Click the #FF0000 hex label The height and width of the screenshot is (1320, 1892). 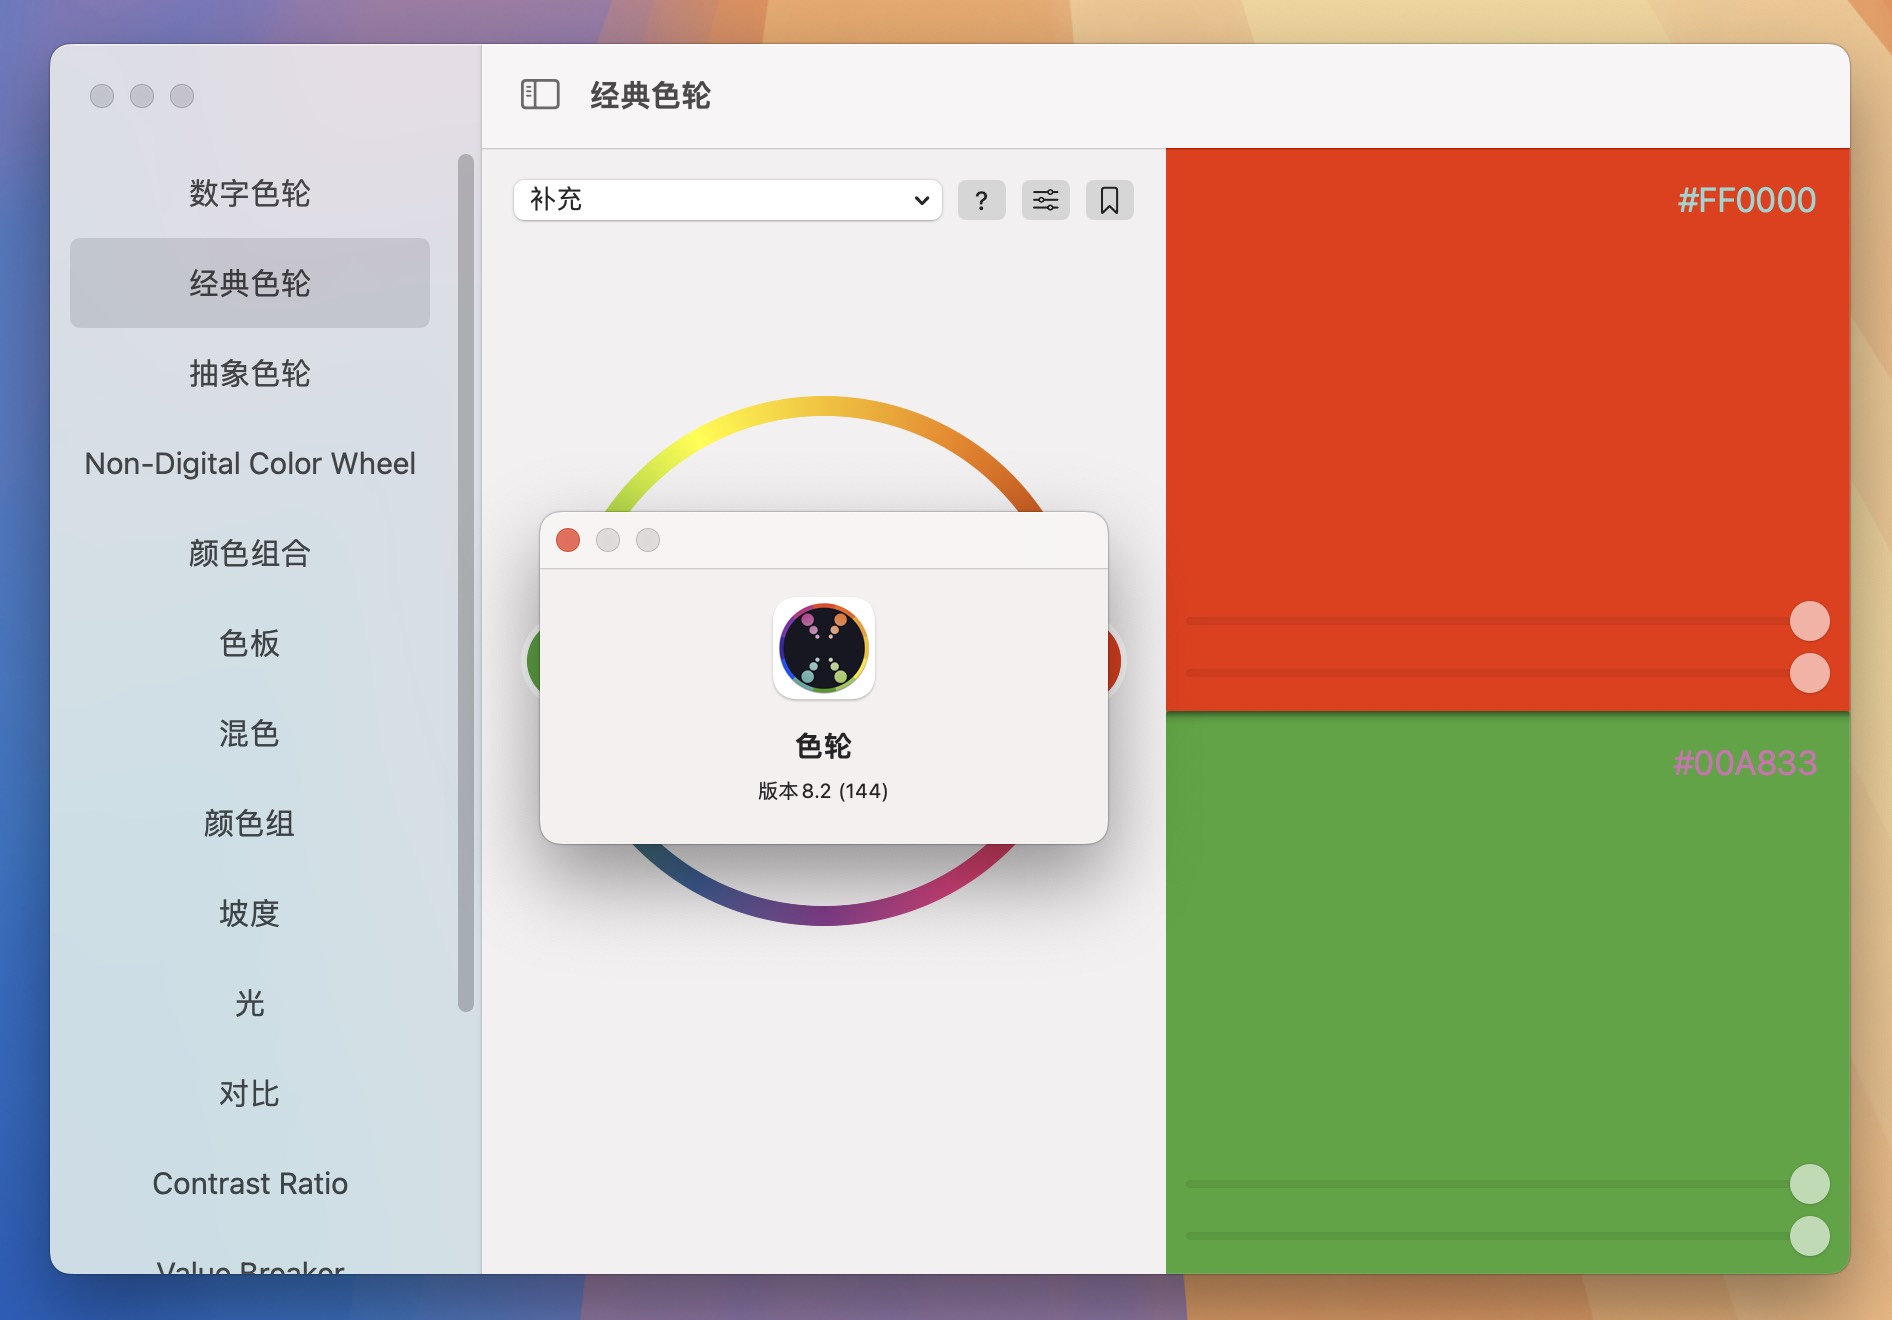pos(1746,200)
